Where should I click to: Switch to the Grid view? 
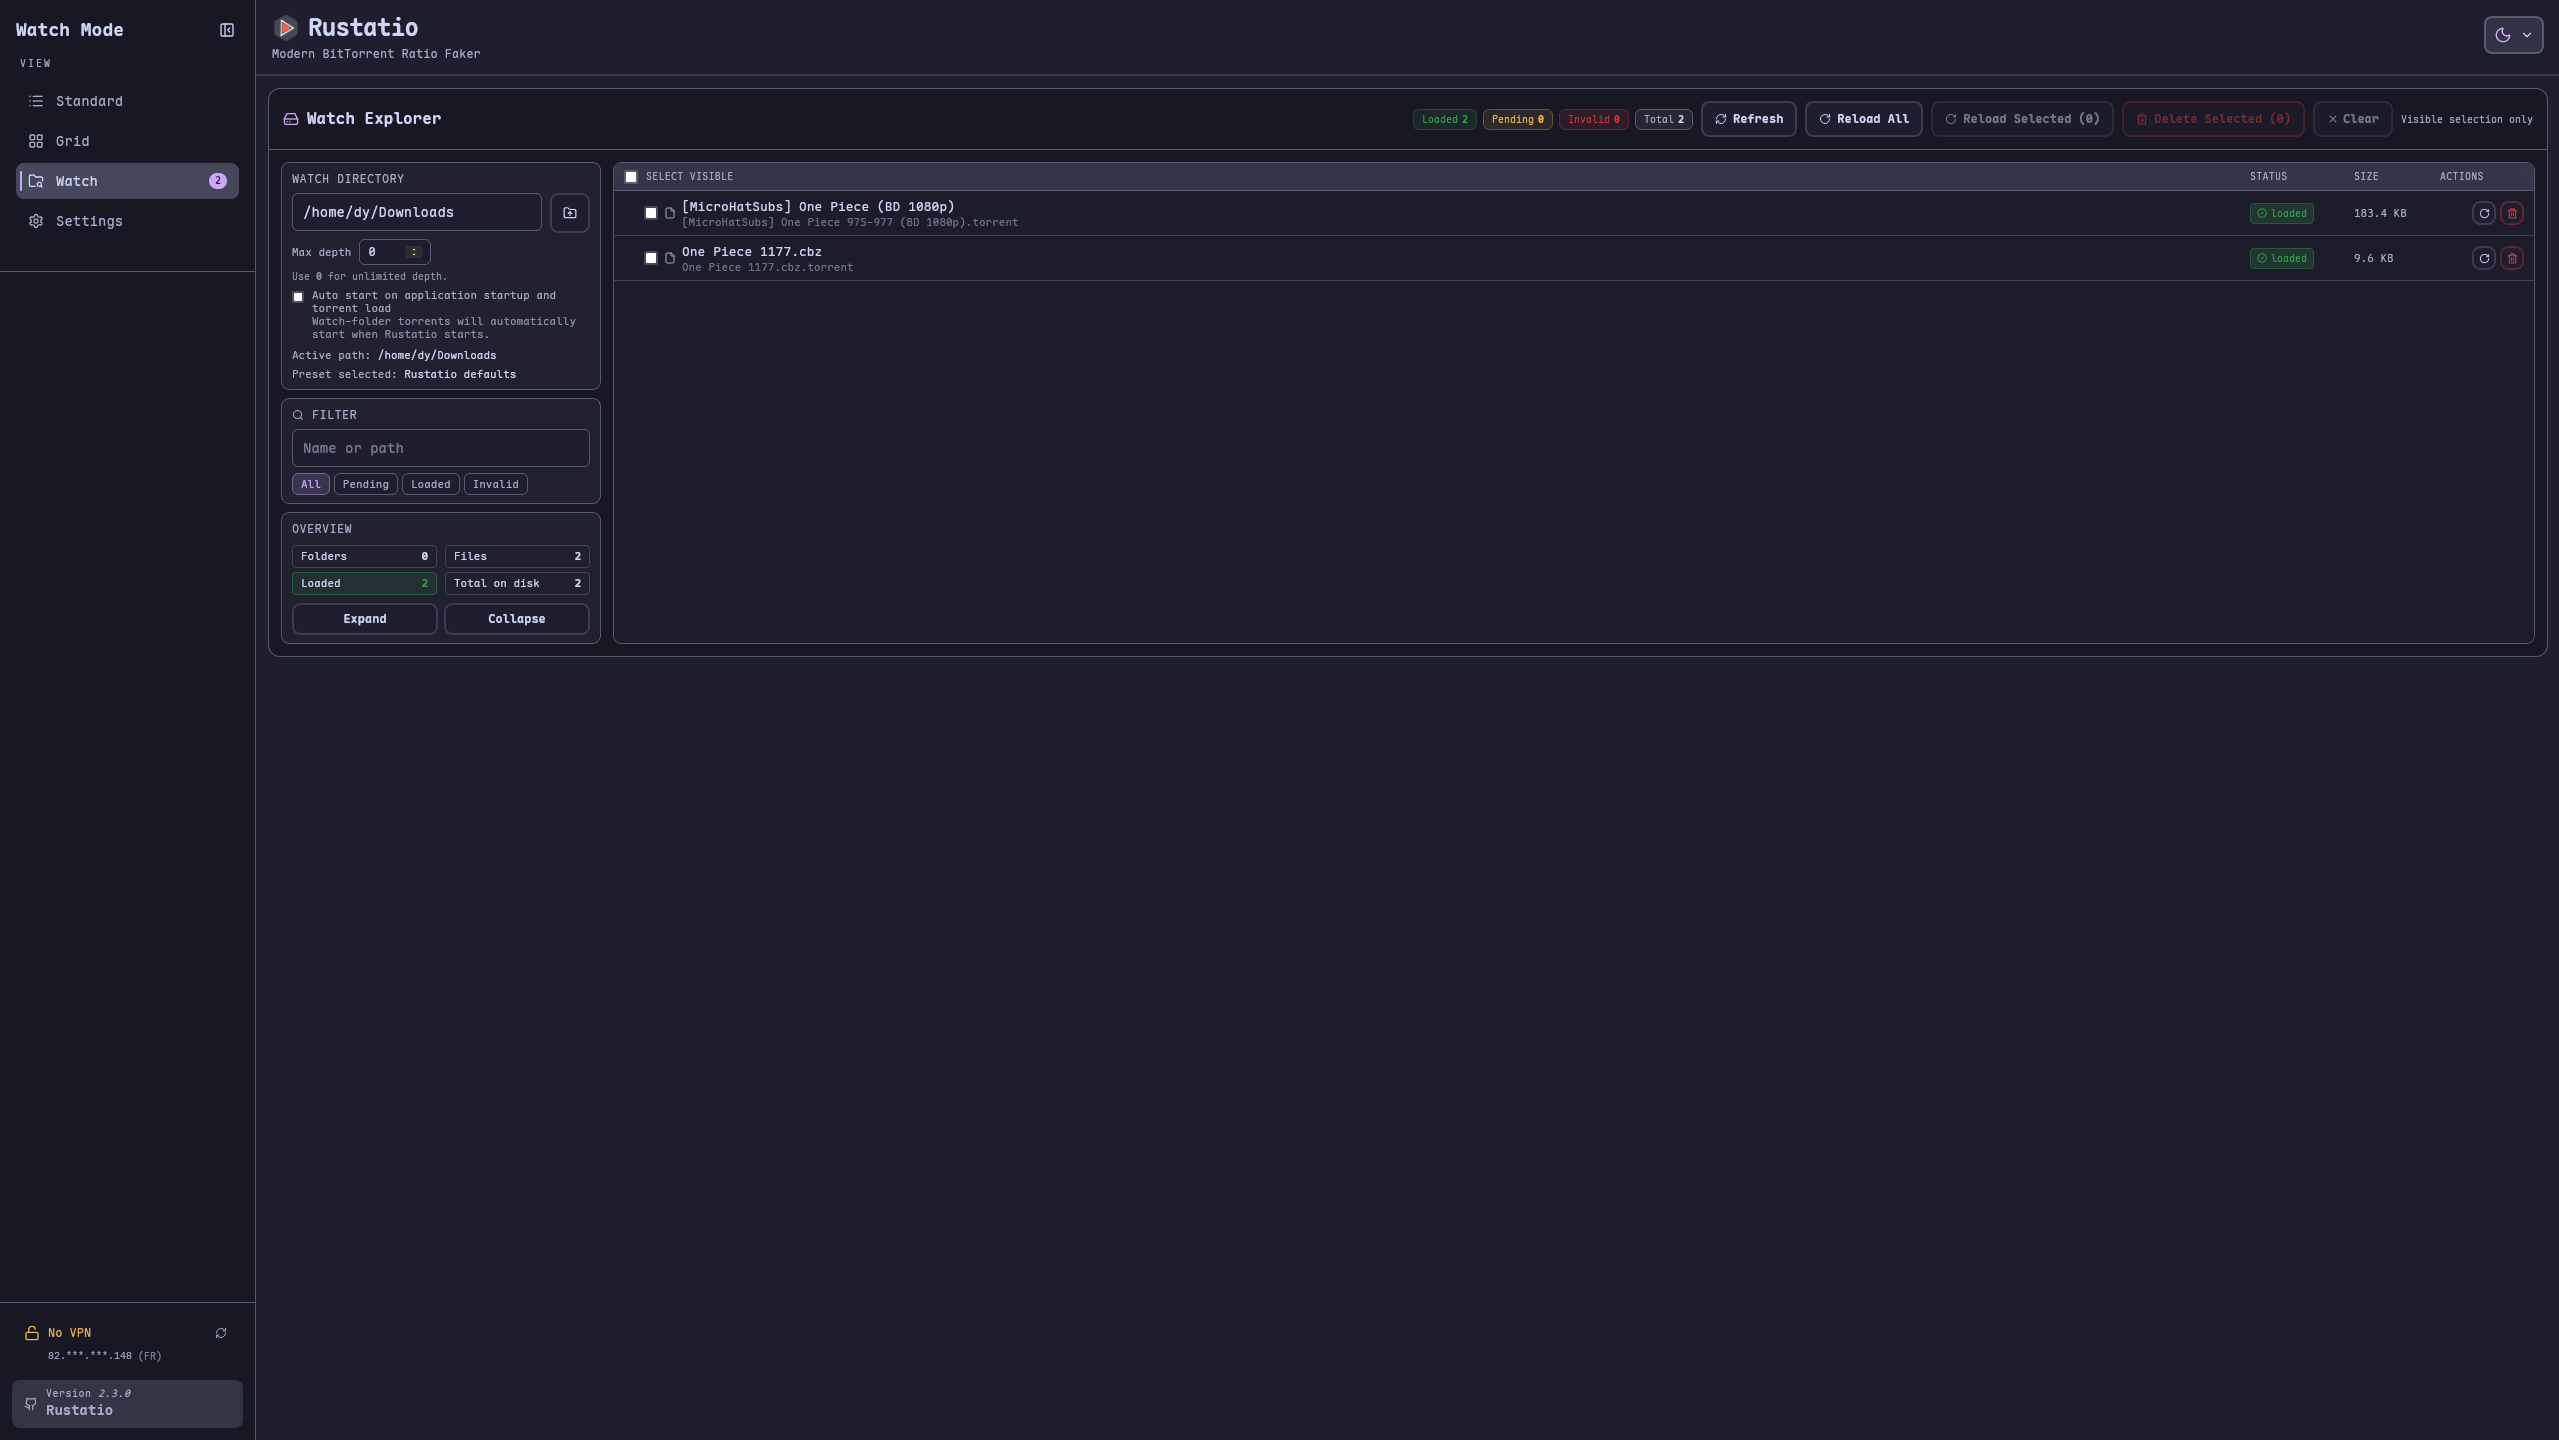click(72, 141)
